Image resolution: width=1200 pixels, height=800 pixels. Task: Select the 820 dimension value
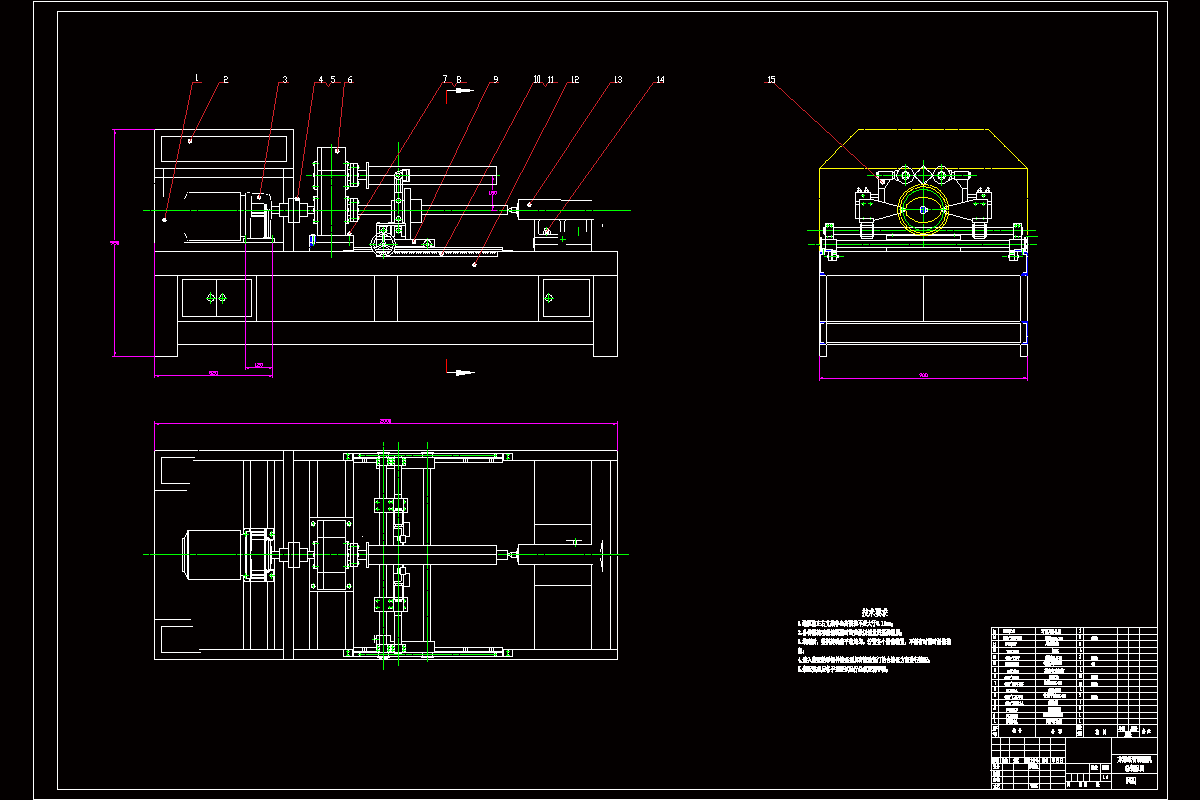coord(213,373)
